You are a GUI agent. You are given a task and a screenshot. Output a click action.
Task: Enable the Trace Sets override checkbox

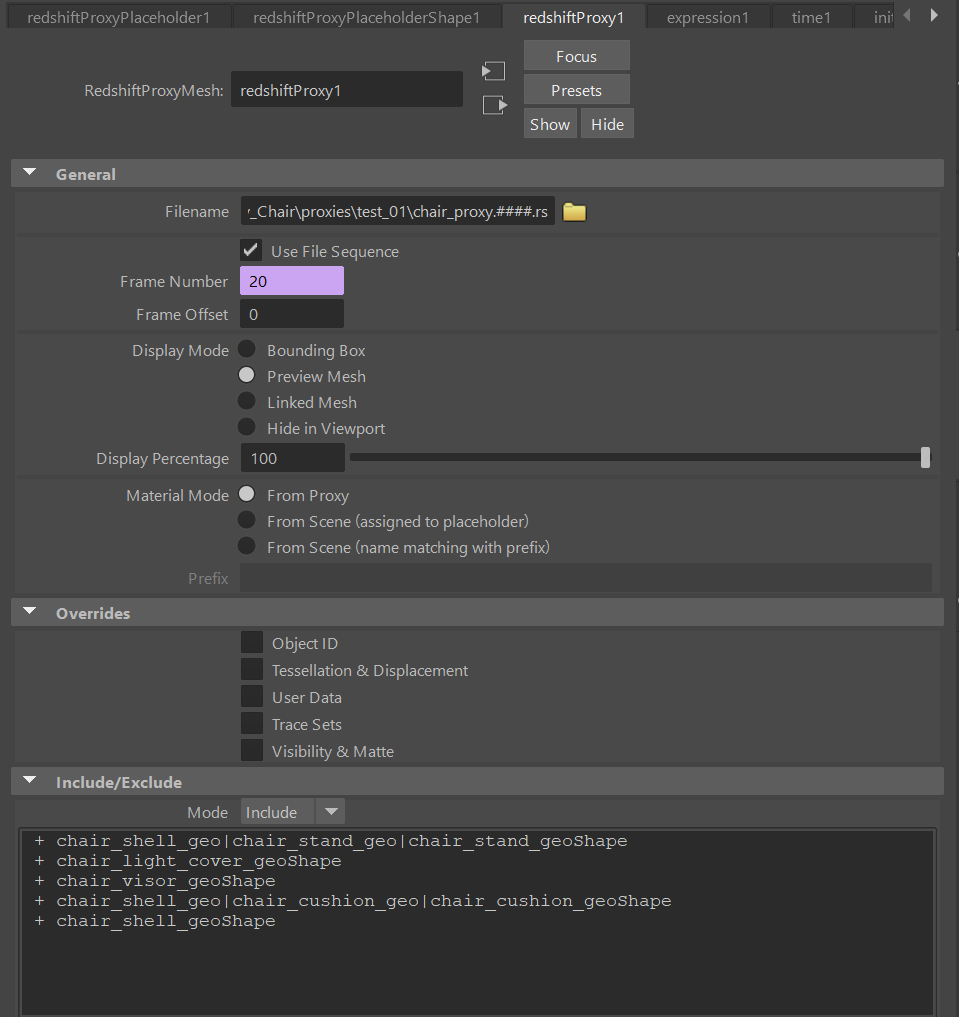tap(252, 724)
